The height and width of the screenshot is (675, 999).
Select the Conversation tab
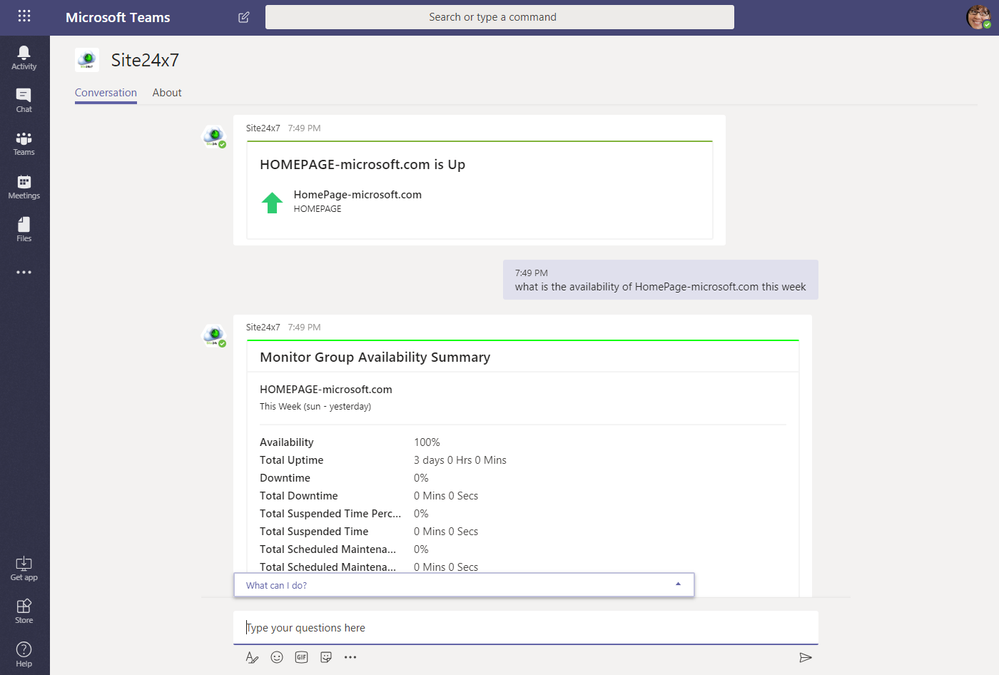tap(106, 92)
